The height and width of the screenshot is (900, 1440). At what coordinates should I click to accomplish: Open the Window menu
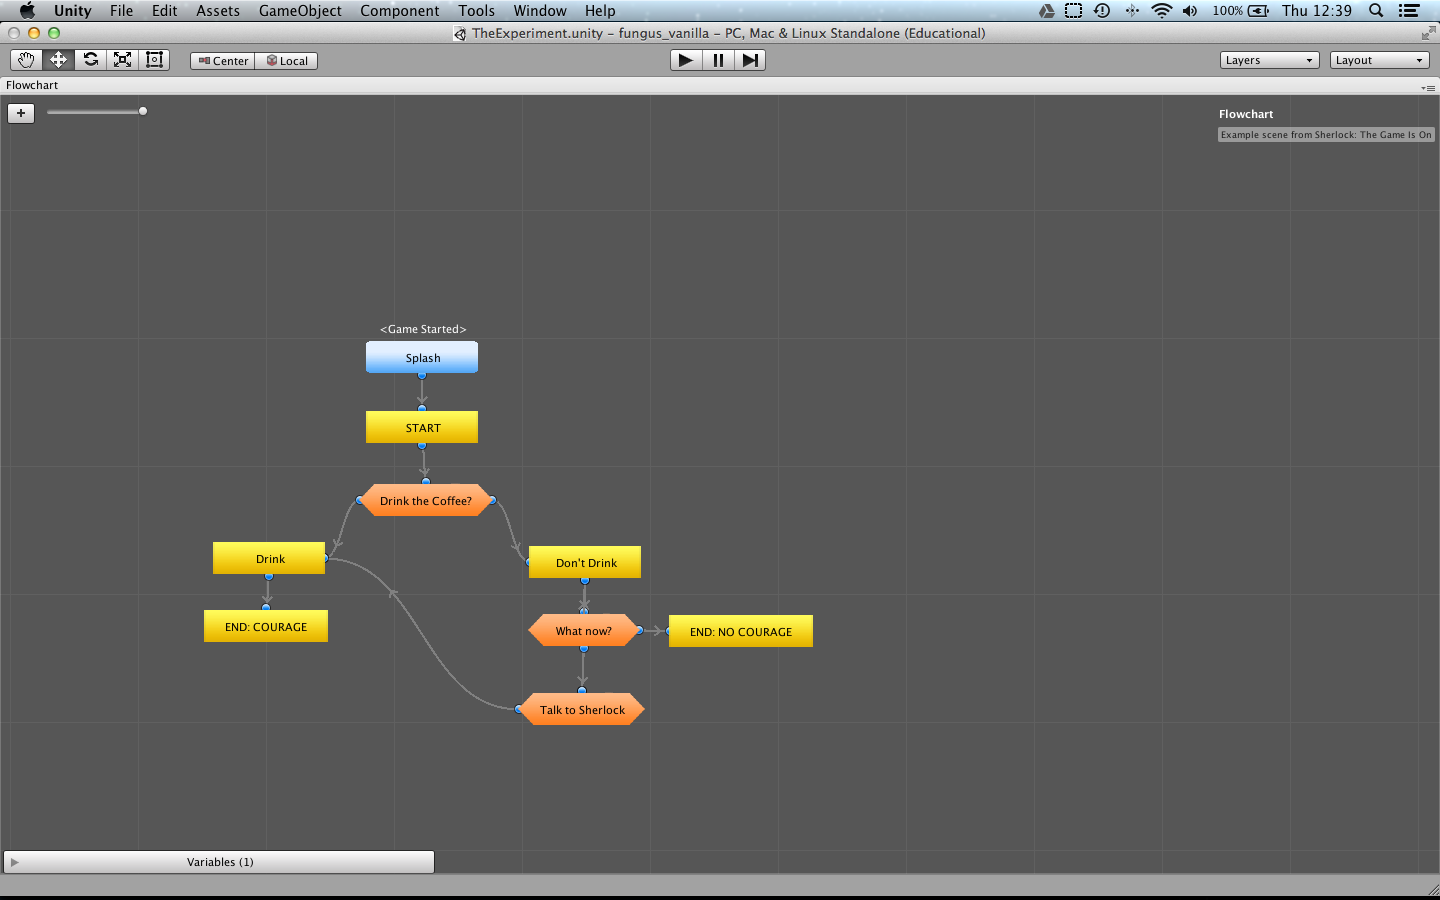coord(540,11)
